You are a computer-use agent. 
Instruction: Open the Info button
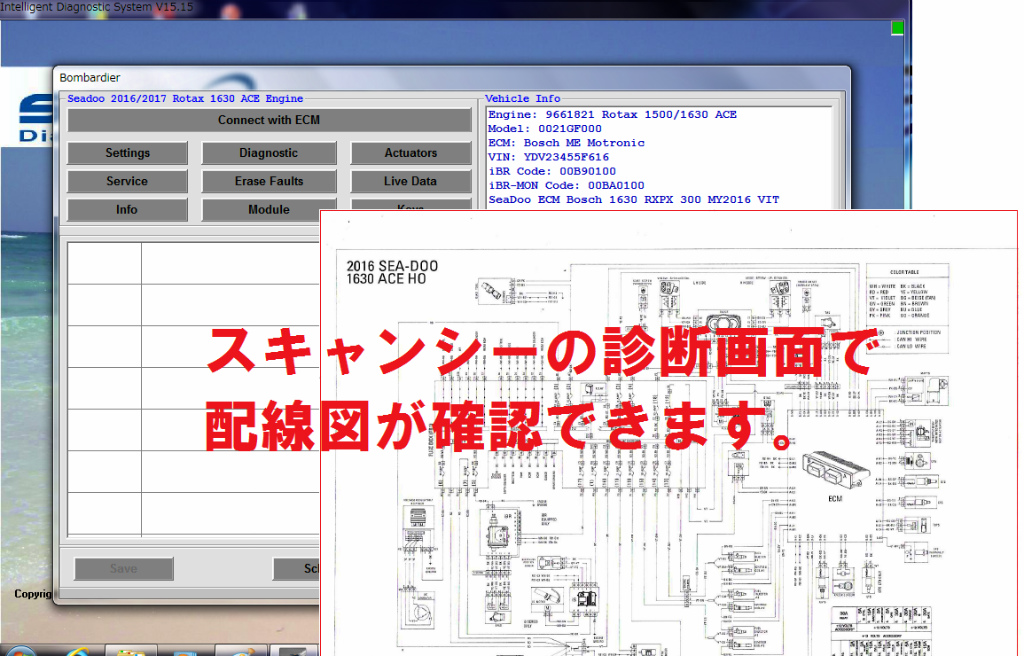pyautogui.click(x=127, y=210)
